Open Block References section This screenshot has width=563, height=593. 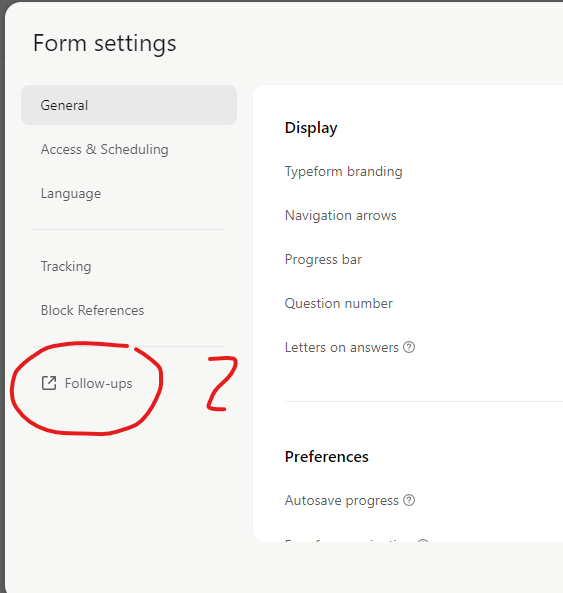tap(93, 310)
